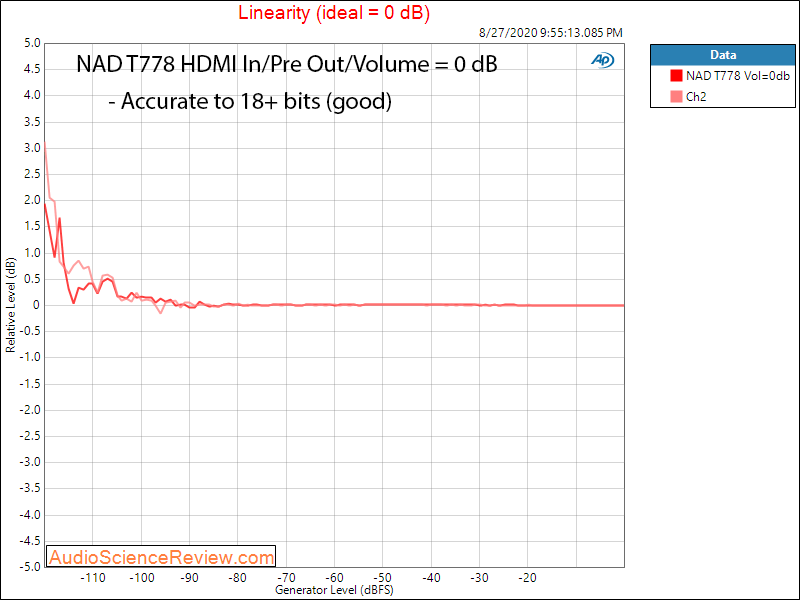This screenshot has height=600, width=800.
Task: Click the 0 tick on the vertical axis
Action: click(x=36, y=305)
